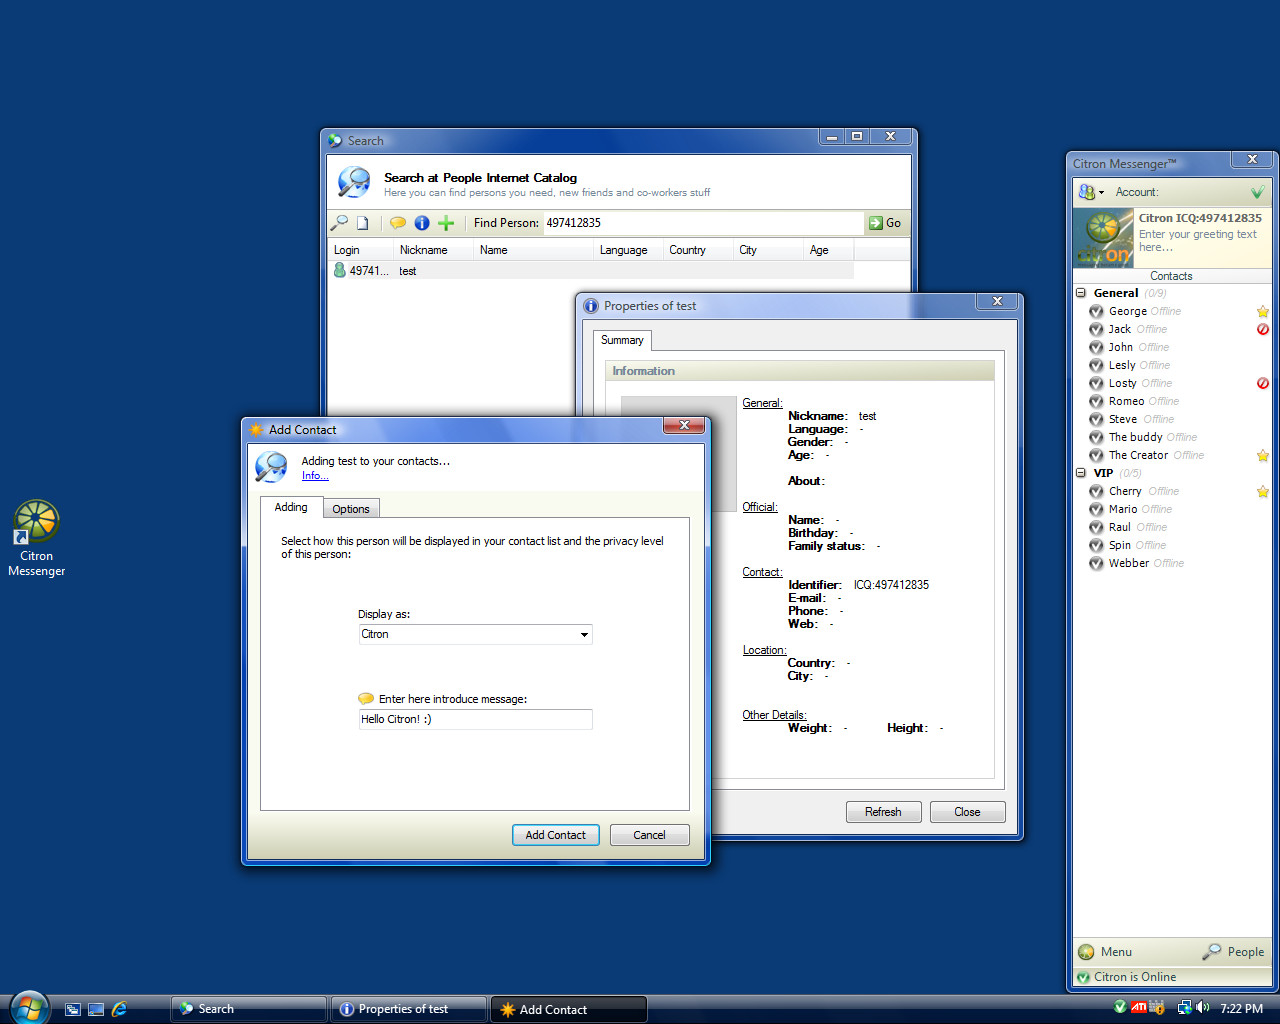Click the red blocked icon beside Losty
The width and height of the screenshot is (1280, 1024).
(x=1263, y=383)
